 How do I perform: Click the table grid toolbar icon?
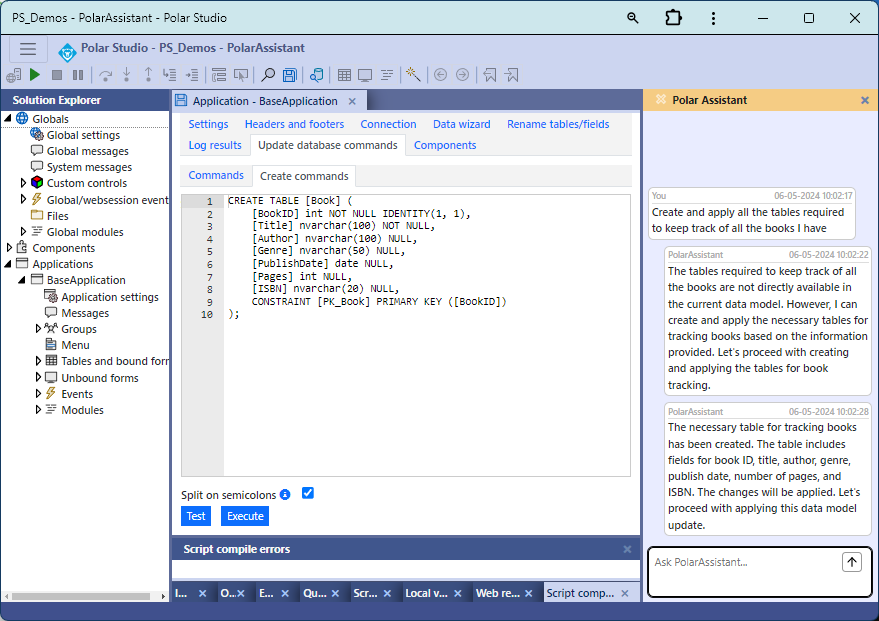(344, 75)
